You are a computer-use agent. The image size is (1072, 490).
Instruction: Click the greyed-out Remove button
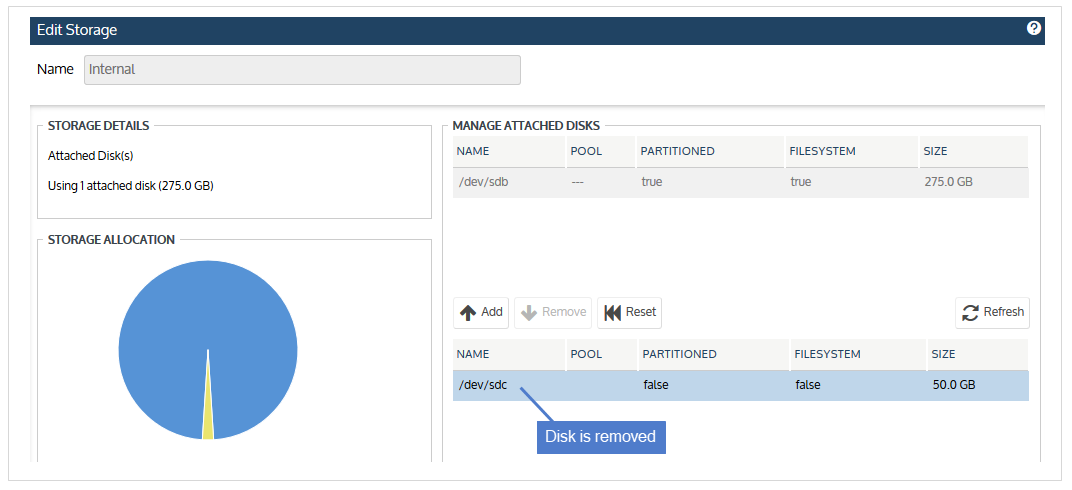click(553, 312)
